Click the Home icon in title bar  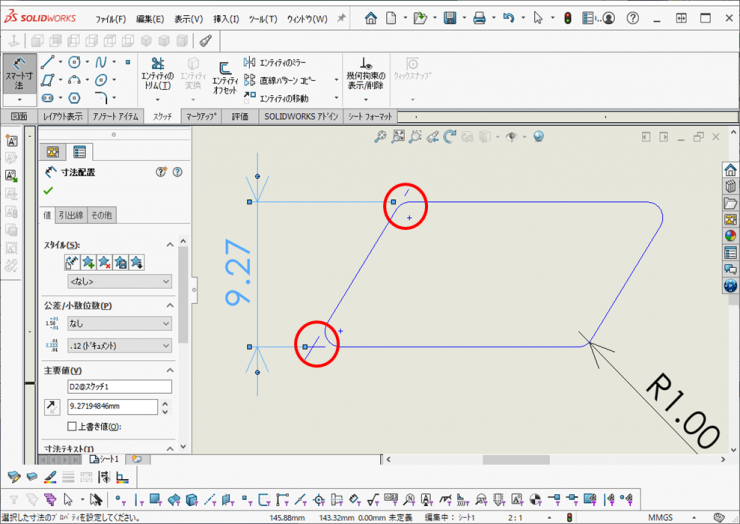[x=371, y=18]
